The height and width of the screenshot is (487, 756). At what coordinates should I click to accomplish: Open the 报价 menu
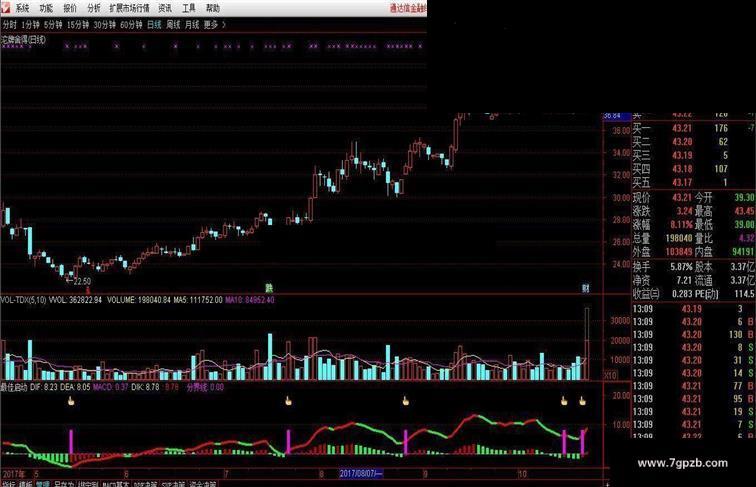[70, 8]
